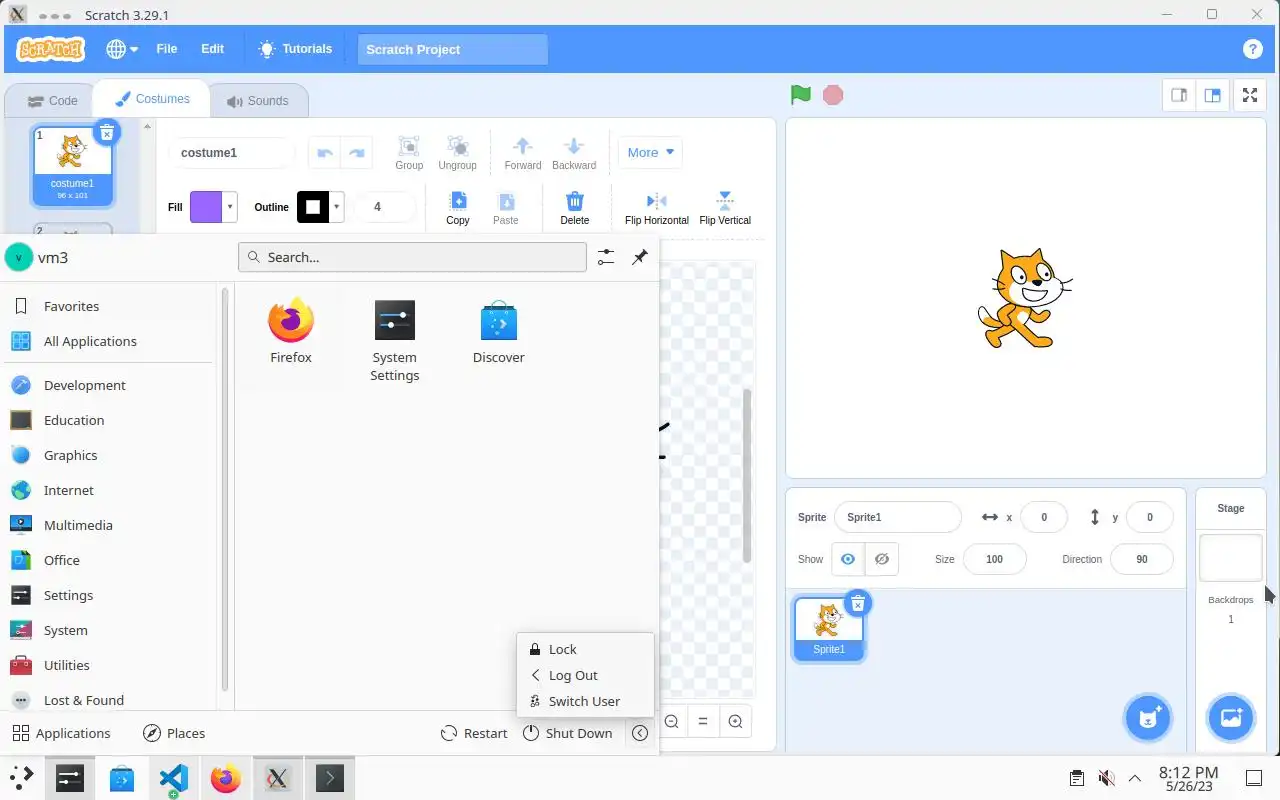1280x800 pixels.
Task: Click the sprite x position field
Action: [x=1044, y=517]
